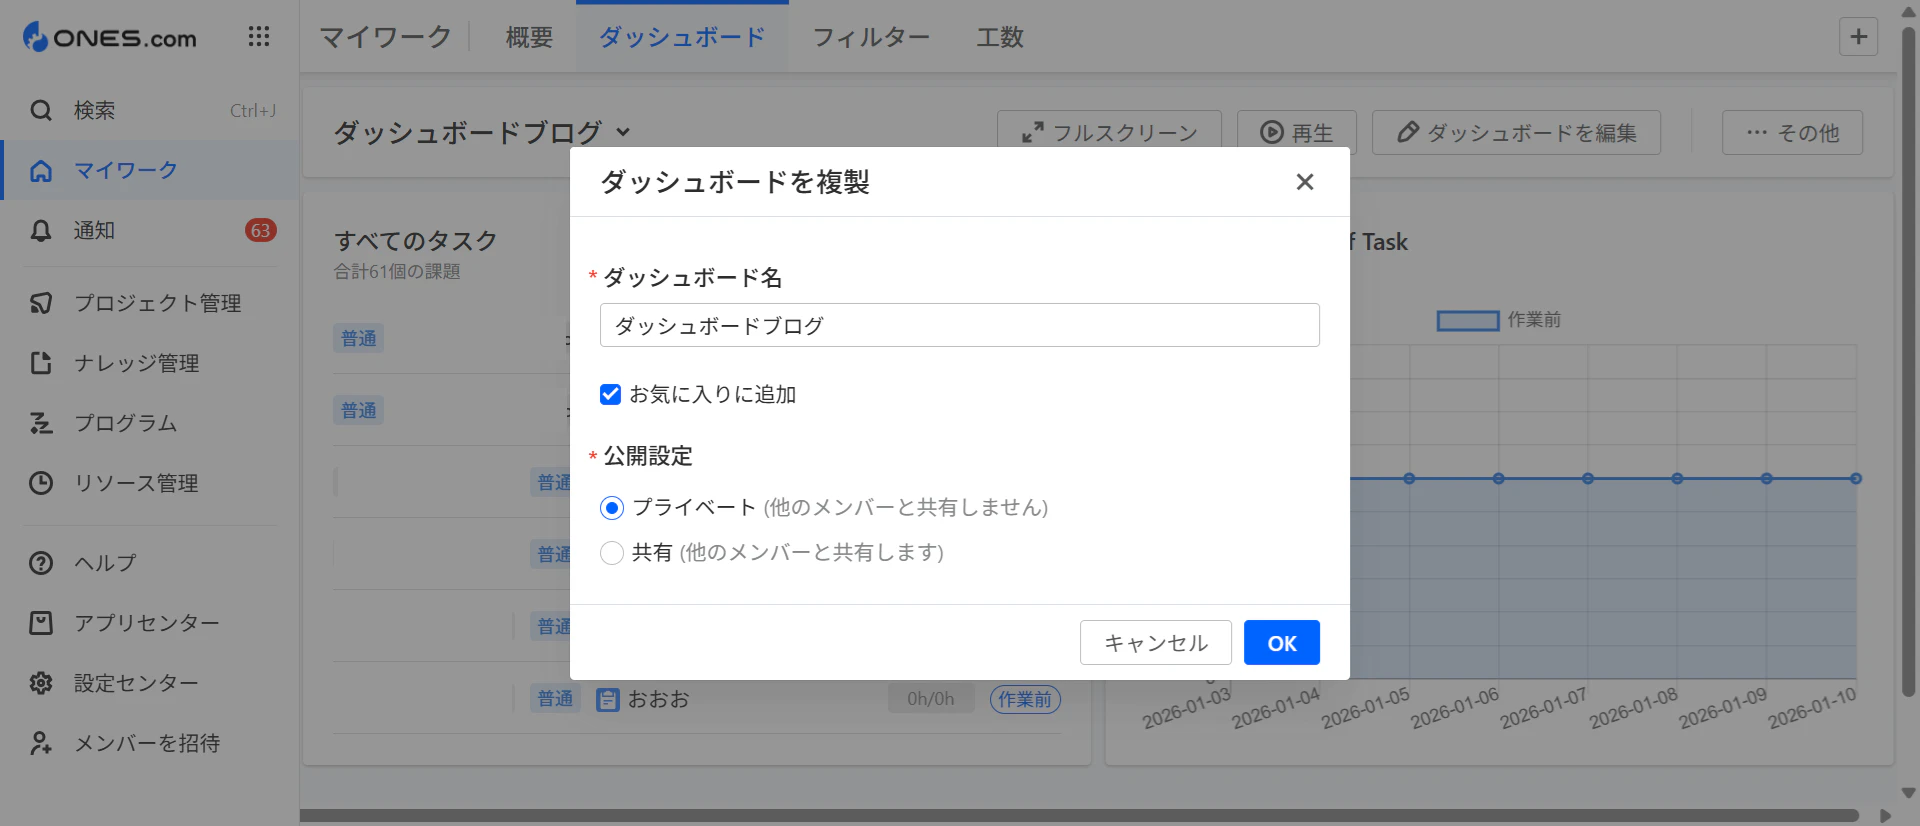Open 通知 in the sidebar
This screenshot has width=1920, height=826.
pyautogui.click(x=150, y=231)
